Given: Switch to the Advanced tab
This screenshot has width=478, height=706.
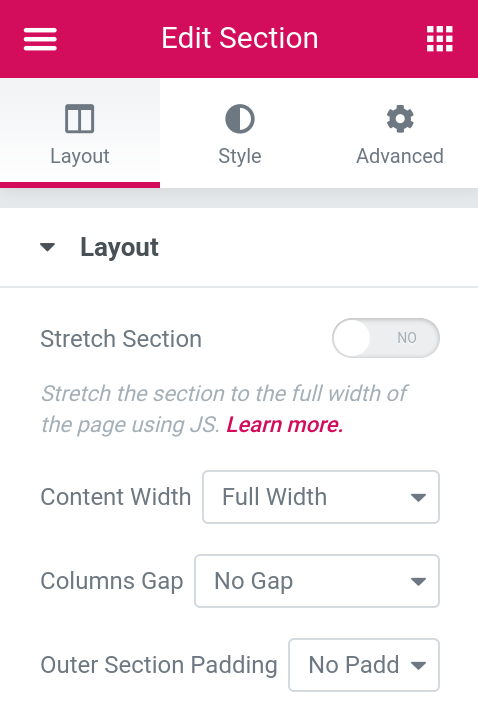Looking at the screenshot, I should (400, 133).
